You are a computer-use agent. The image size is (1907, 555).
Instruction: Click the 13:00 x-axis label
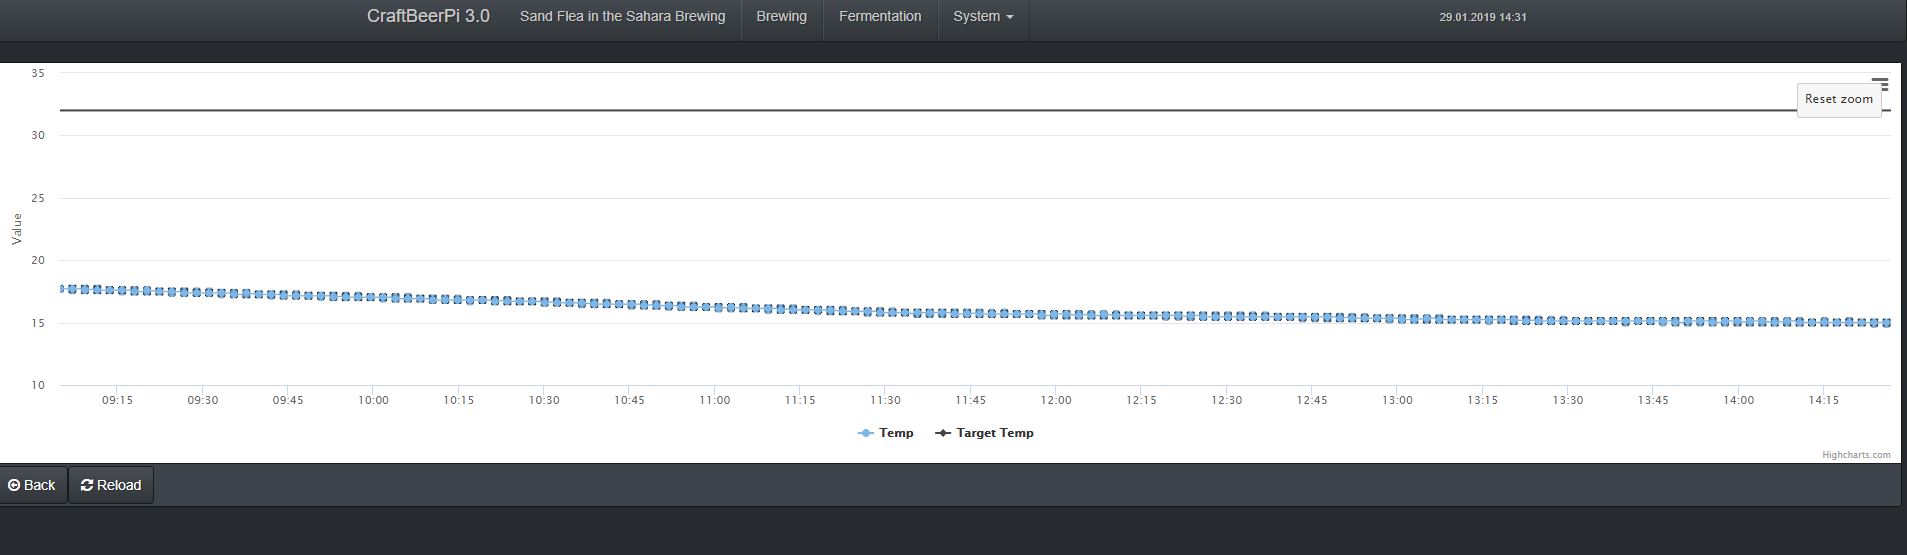pyautogui.click(x=1397, y=400)
